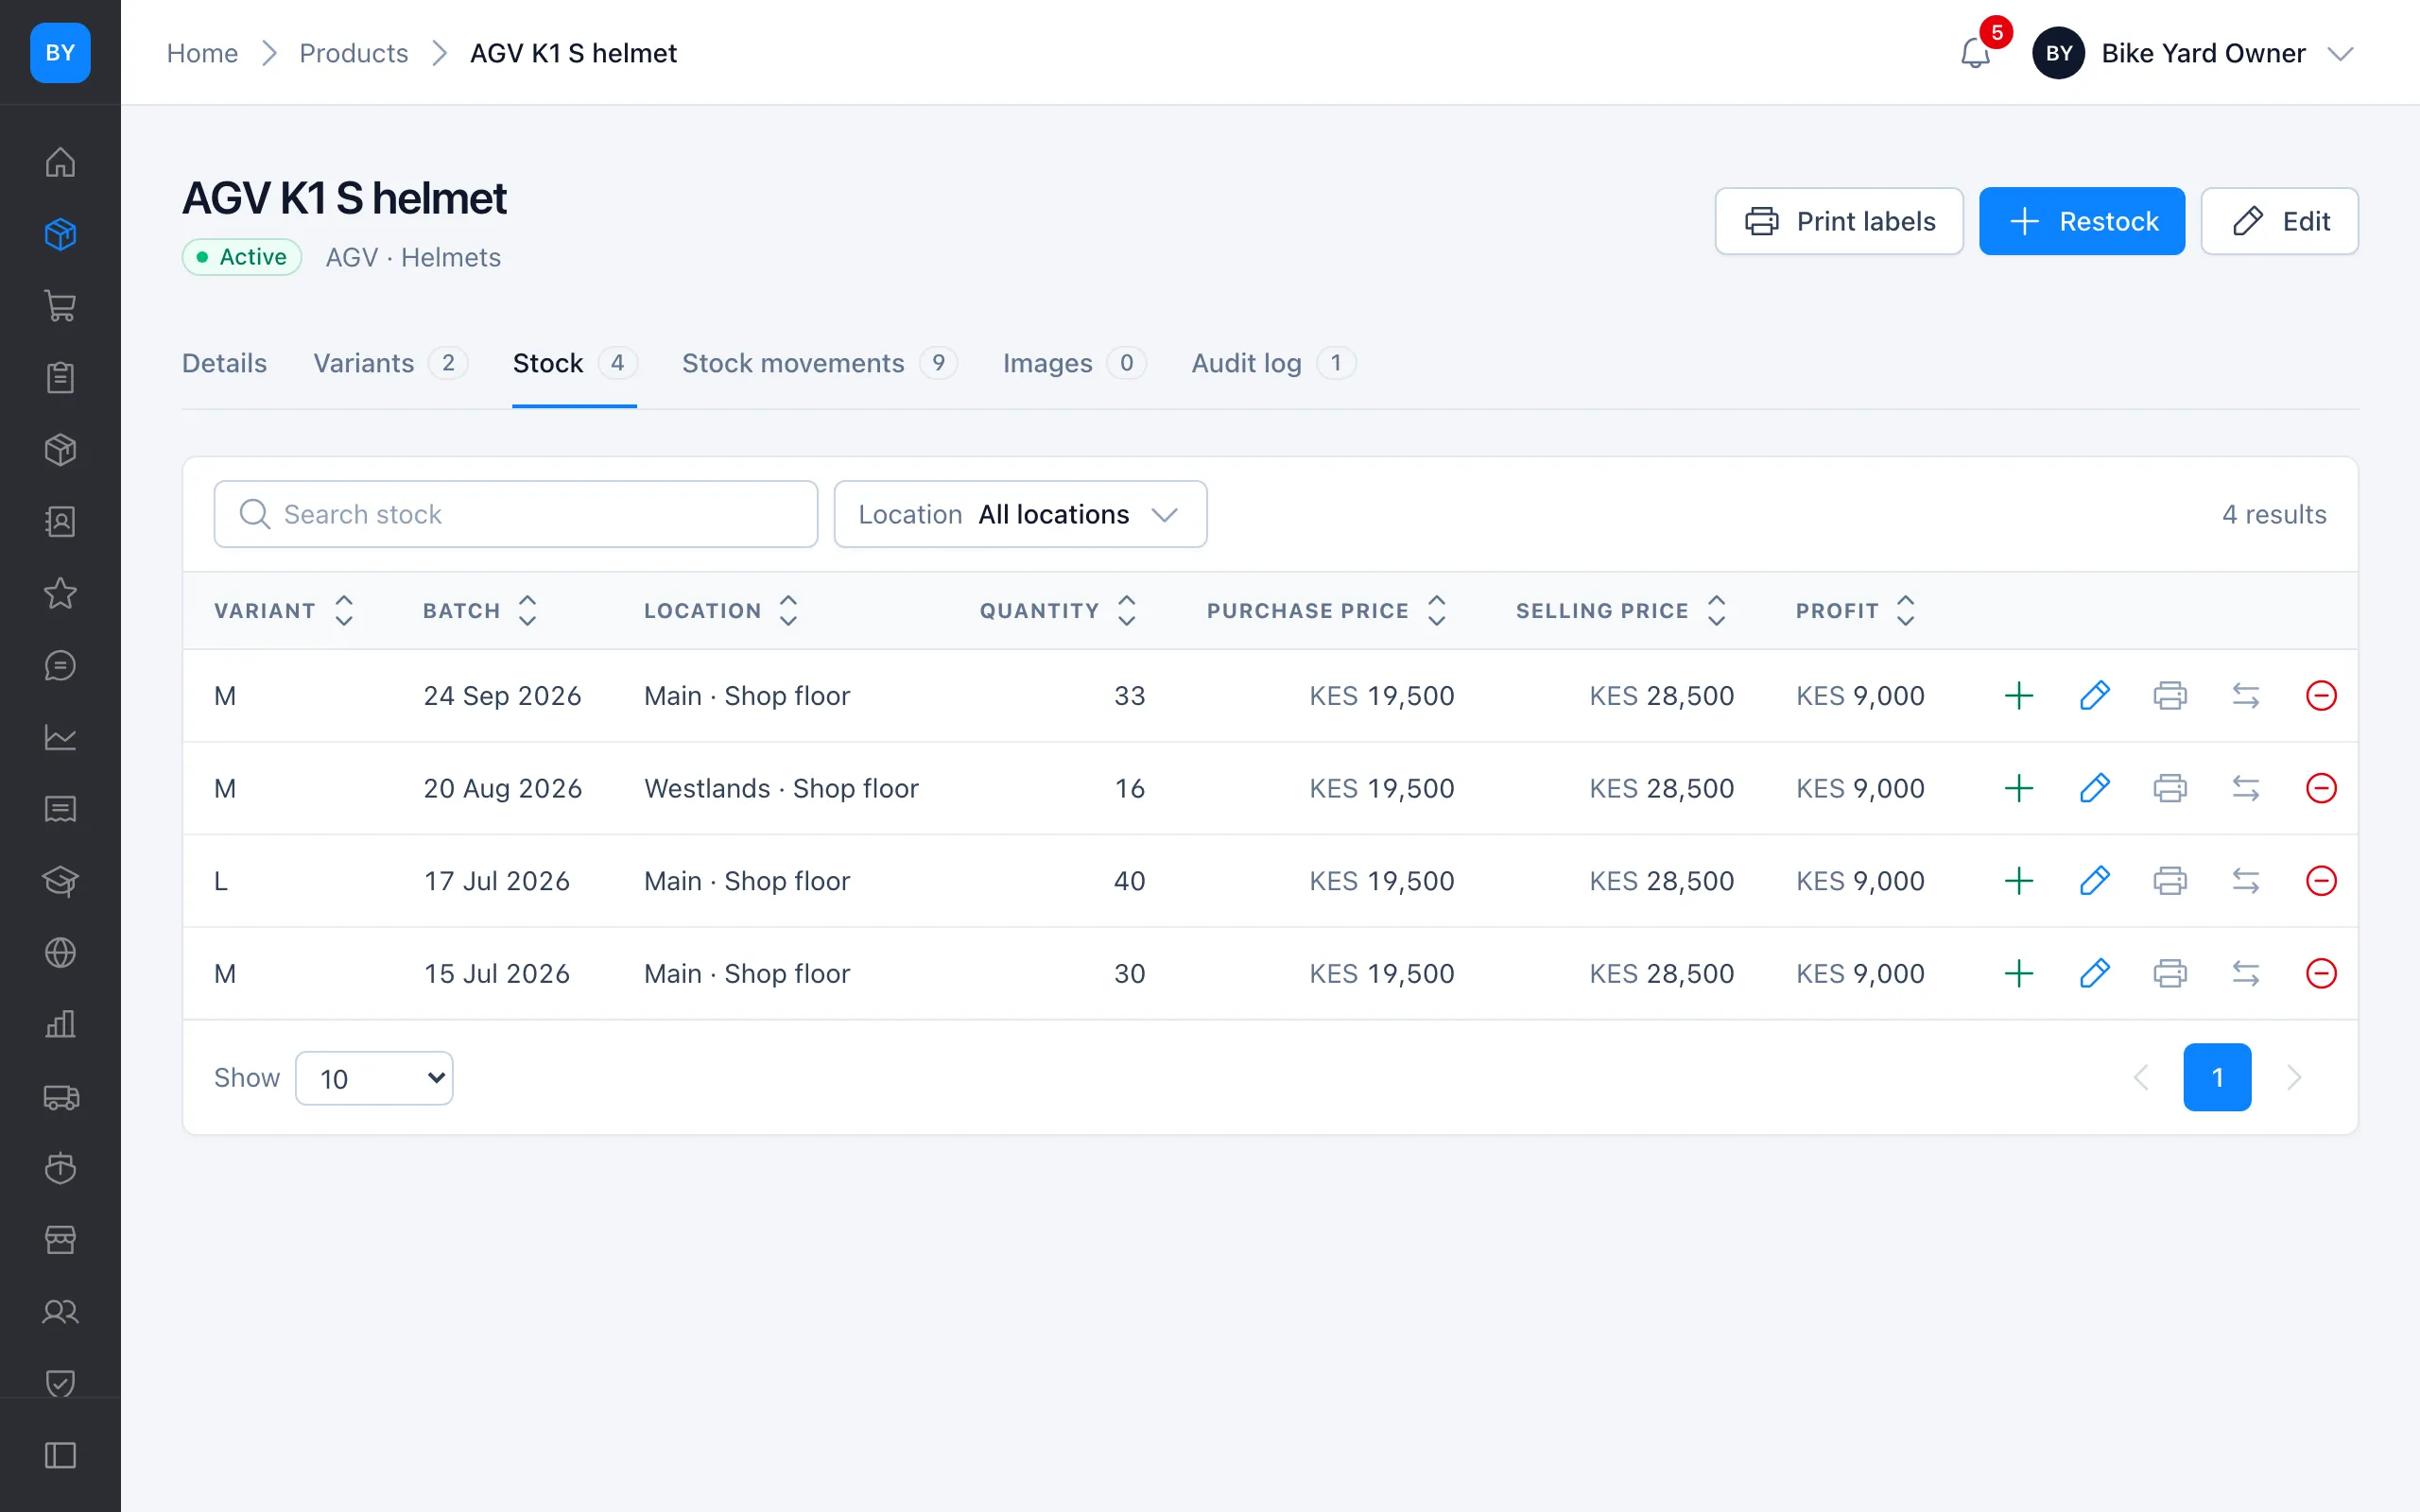Open the line chart sidebar icon
2420x1512 pixels.
(x=60, y=738)
